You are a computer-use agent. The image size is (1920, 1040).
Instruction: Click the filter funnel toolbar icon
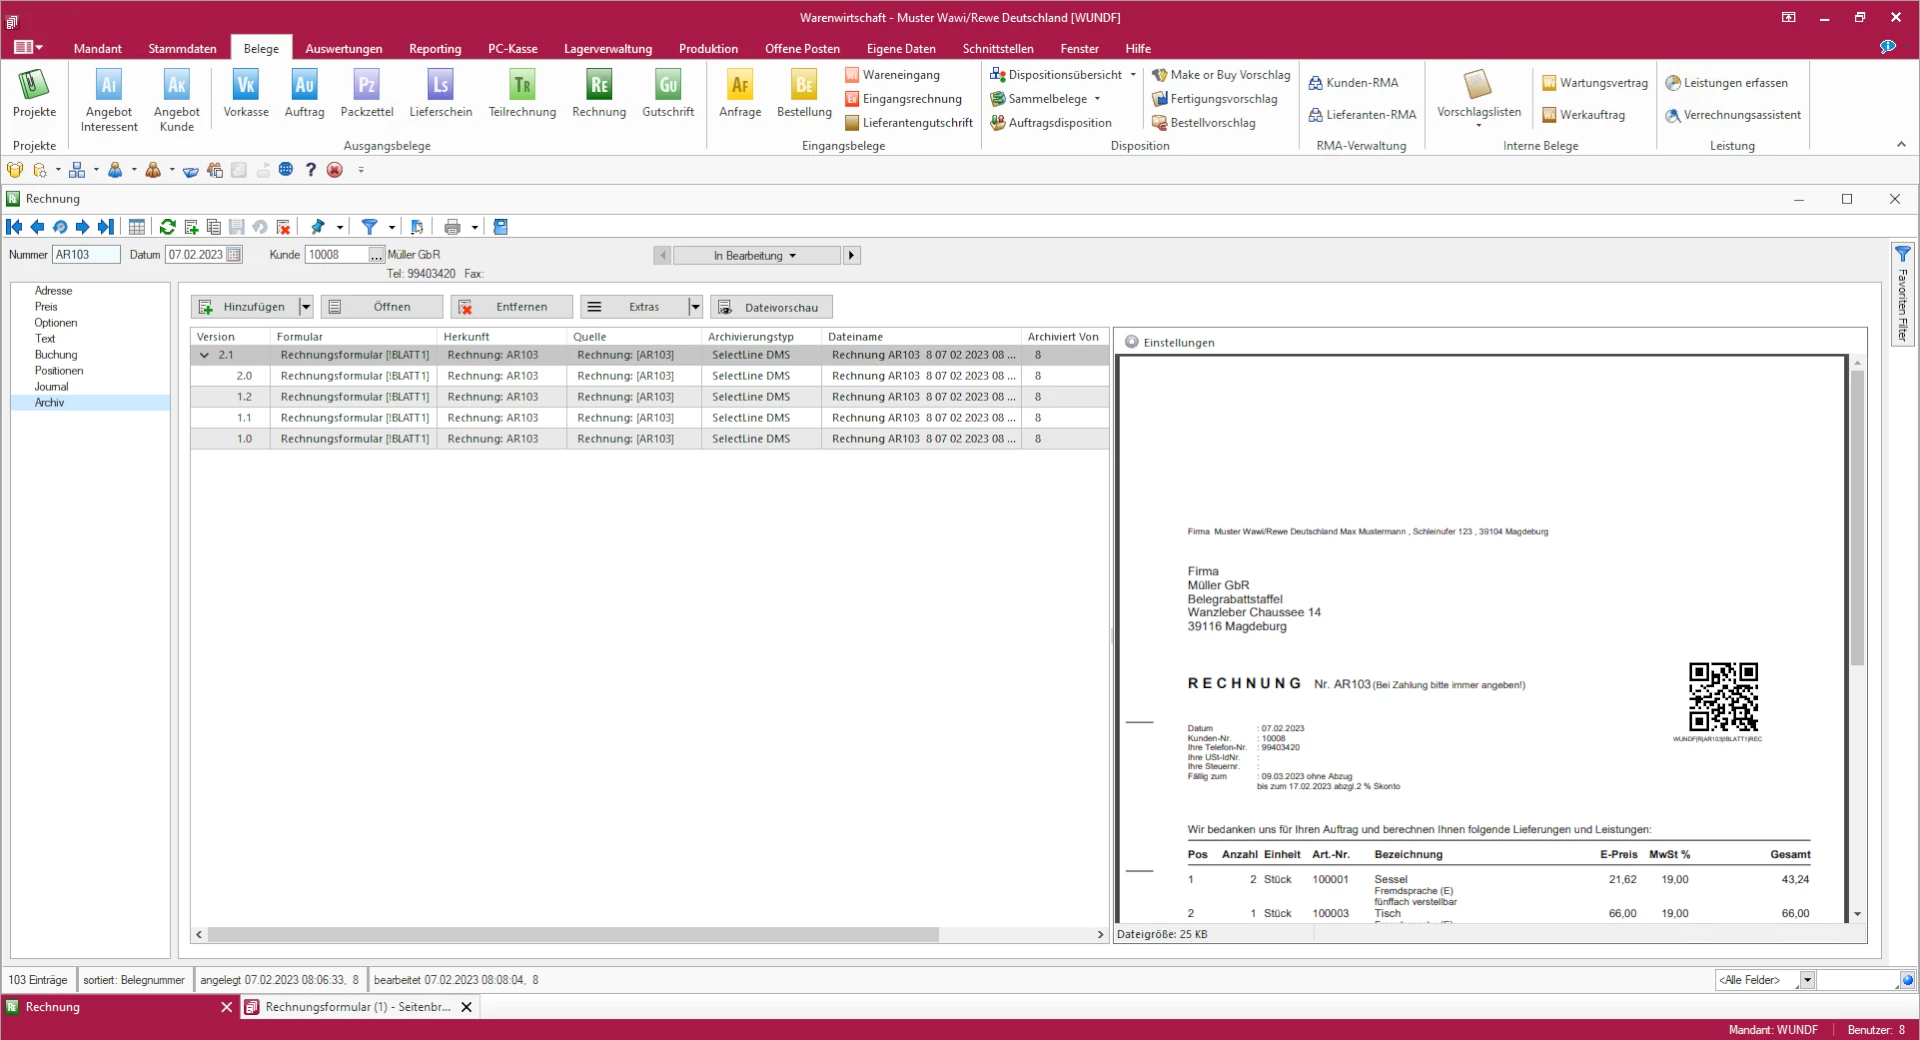[x=369, y=227]
